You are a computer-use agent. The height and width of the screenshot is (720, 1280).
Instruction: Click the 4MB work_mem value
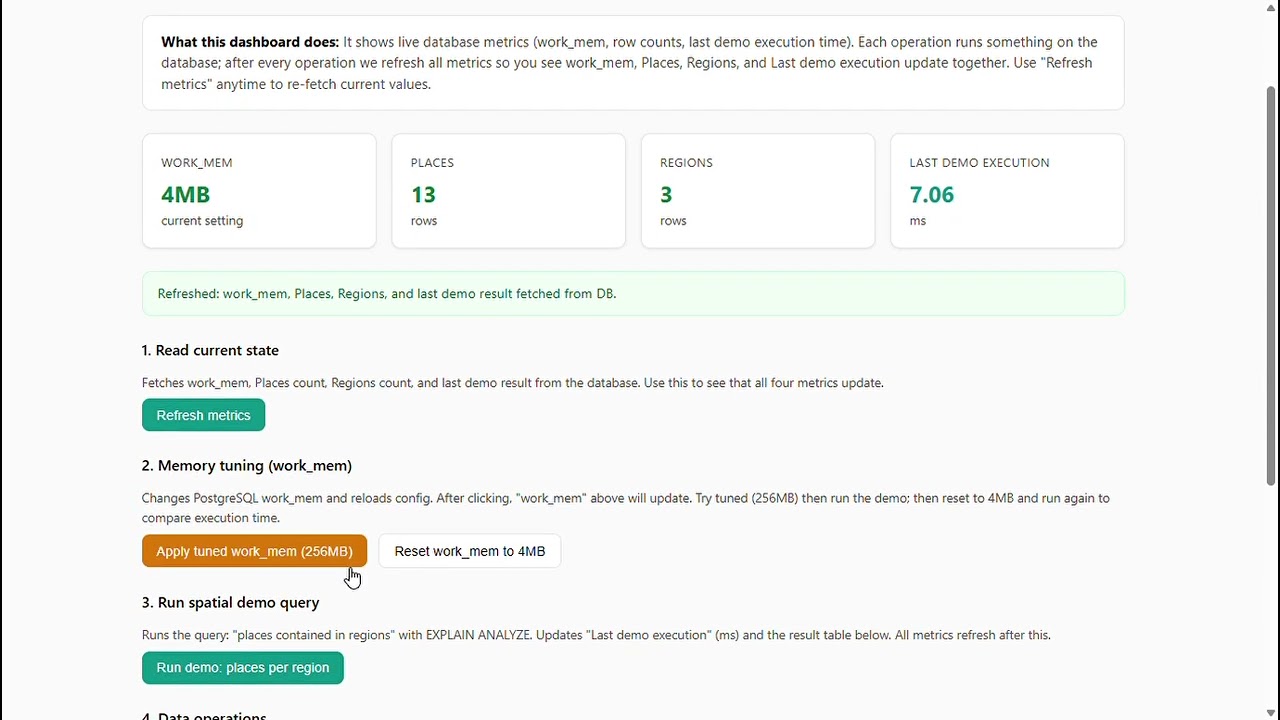pyautogui.click(x=185, y=195)
